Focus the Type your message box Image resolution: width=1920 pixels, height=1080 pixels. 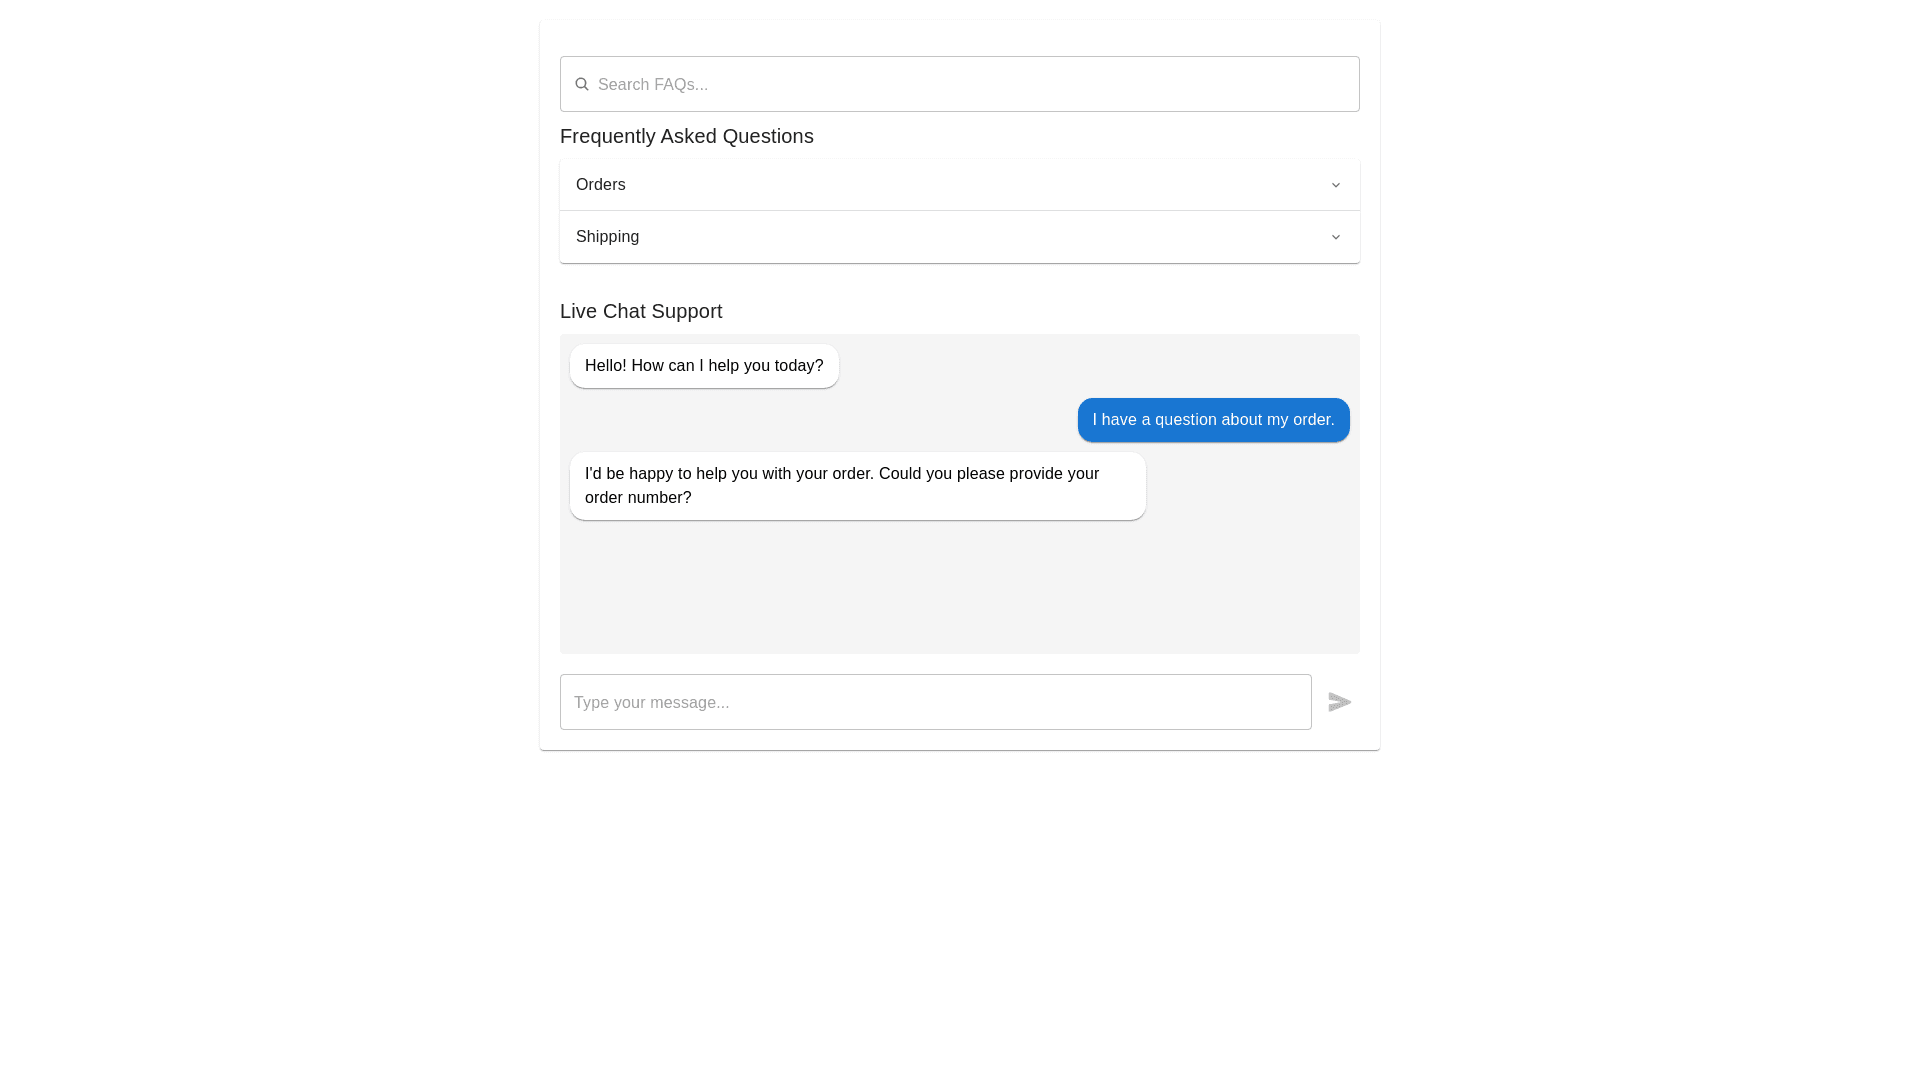click(935, 702)
